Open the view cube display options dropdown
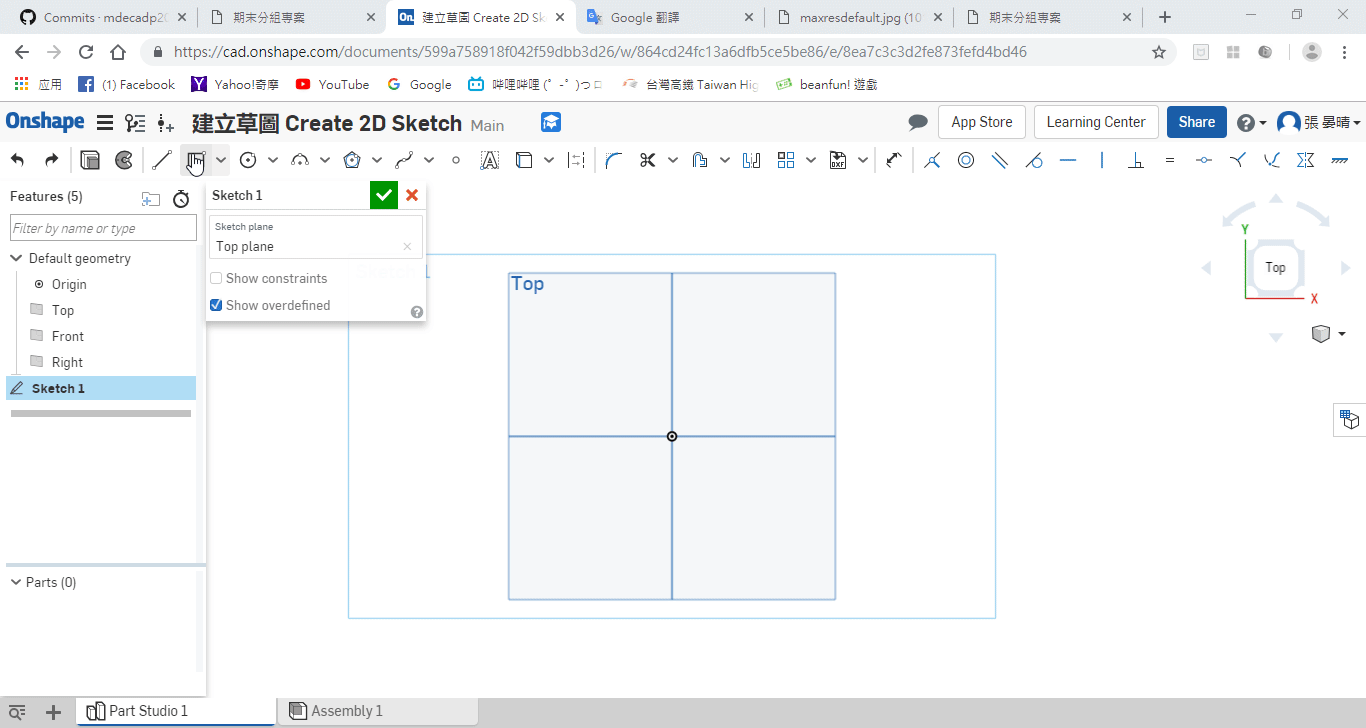Screen dimensions: 1366x728 [x=1342, y=334]
